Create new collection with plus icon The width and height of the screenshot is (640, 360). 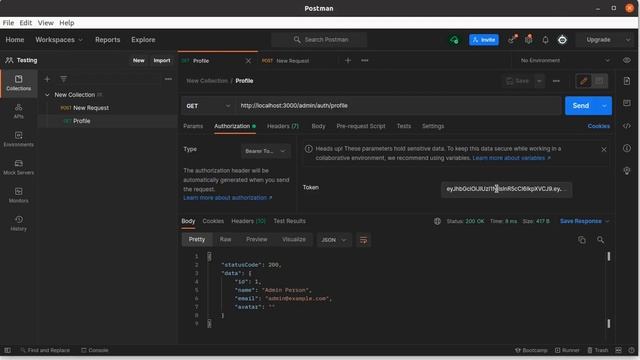coord(47,79)
